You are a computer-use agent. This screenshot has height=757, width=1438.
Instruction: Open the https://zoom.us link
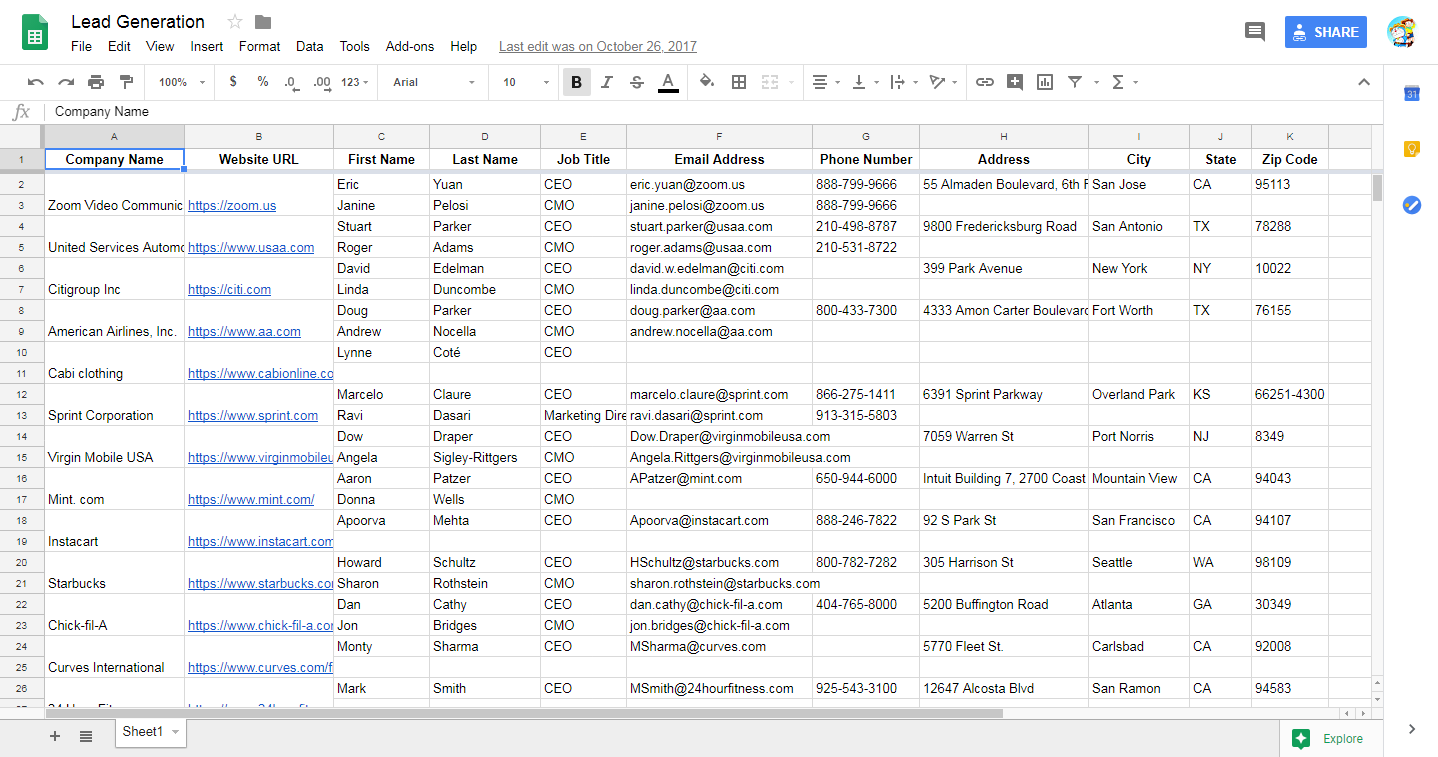tap(232, 206)
